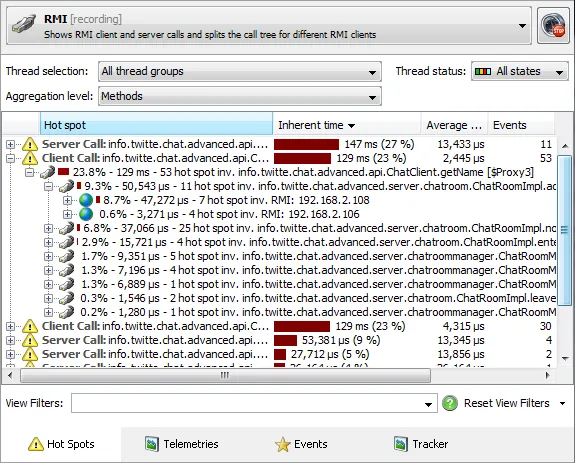Click warning icon of Client Call with 53 events
The height and width of the screenshot is (463, 575).
click(x=30, y=158)
